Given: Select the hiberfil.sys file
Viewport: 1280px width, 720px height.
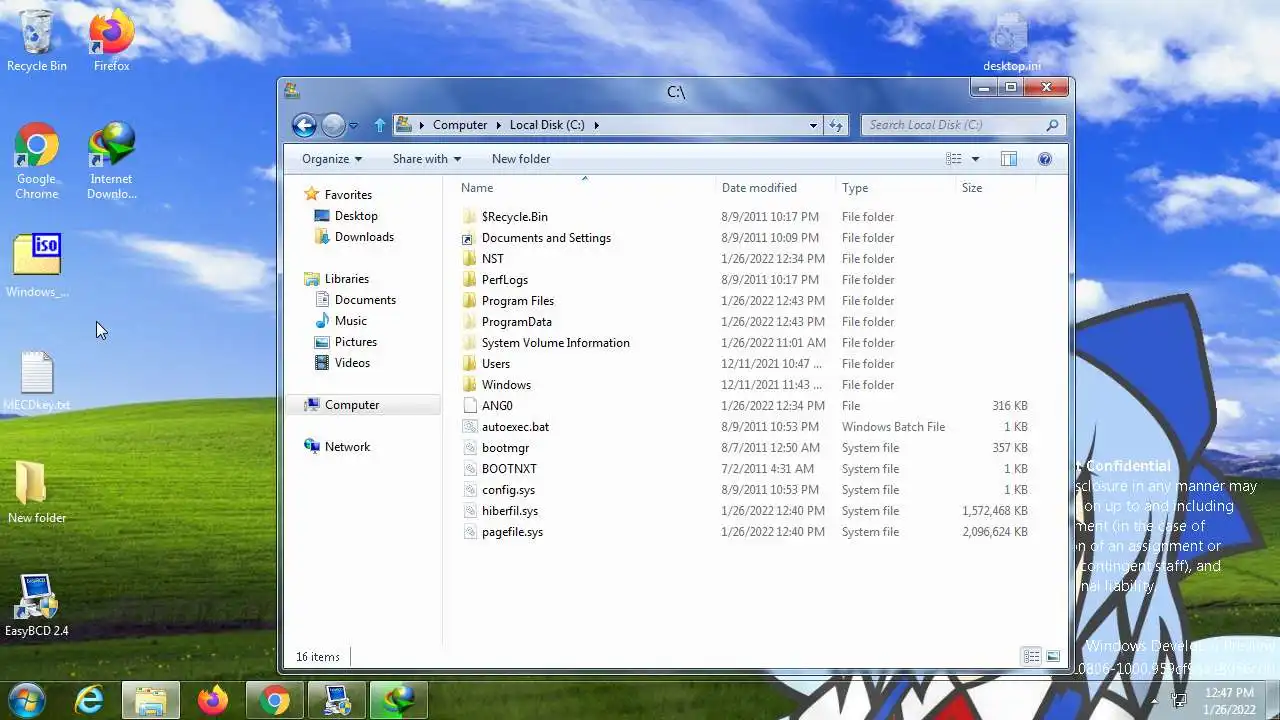Looking at the screenshot, I should [745, 511].
